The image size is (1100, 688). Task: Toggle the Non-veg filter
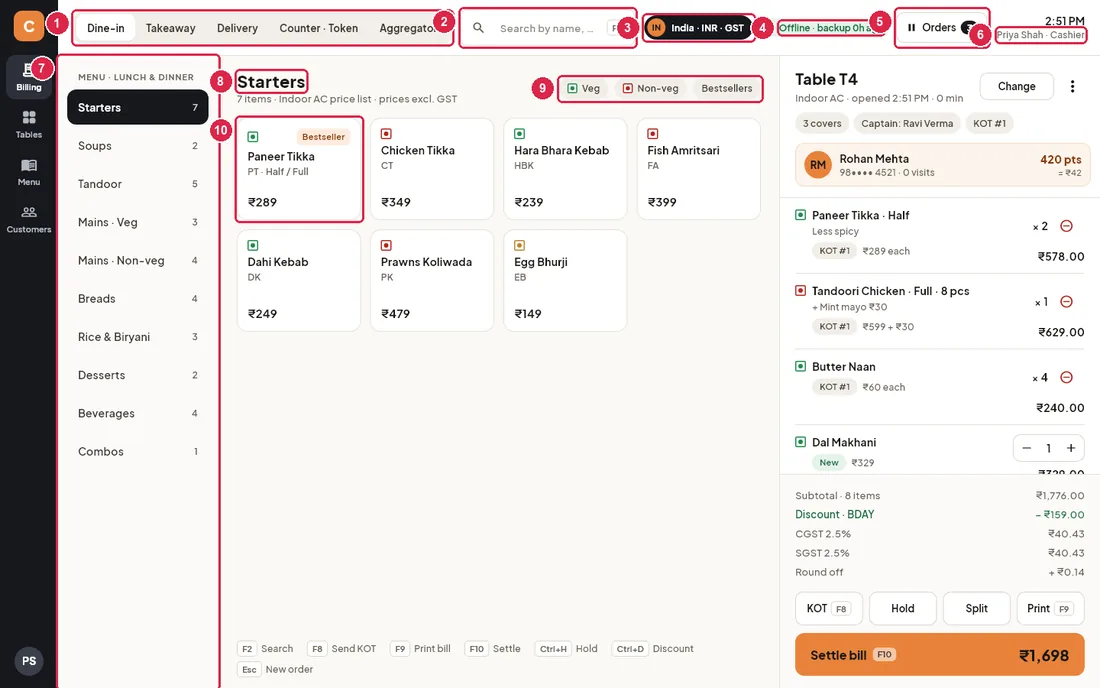point(650,88)
